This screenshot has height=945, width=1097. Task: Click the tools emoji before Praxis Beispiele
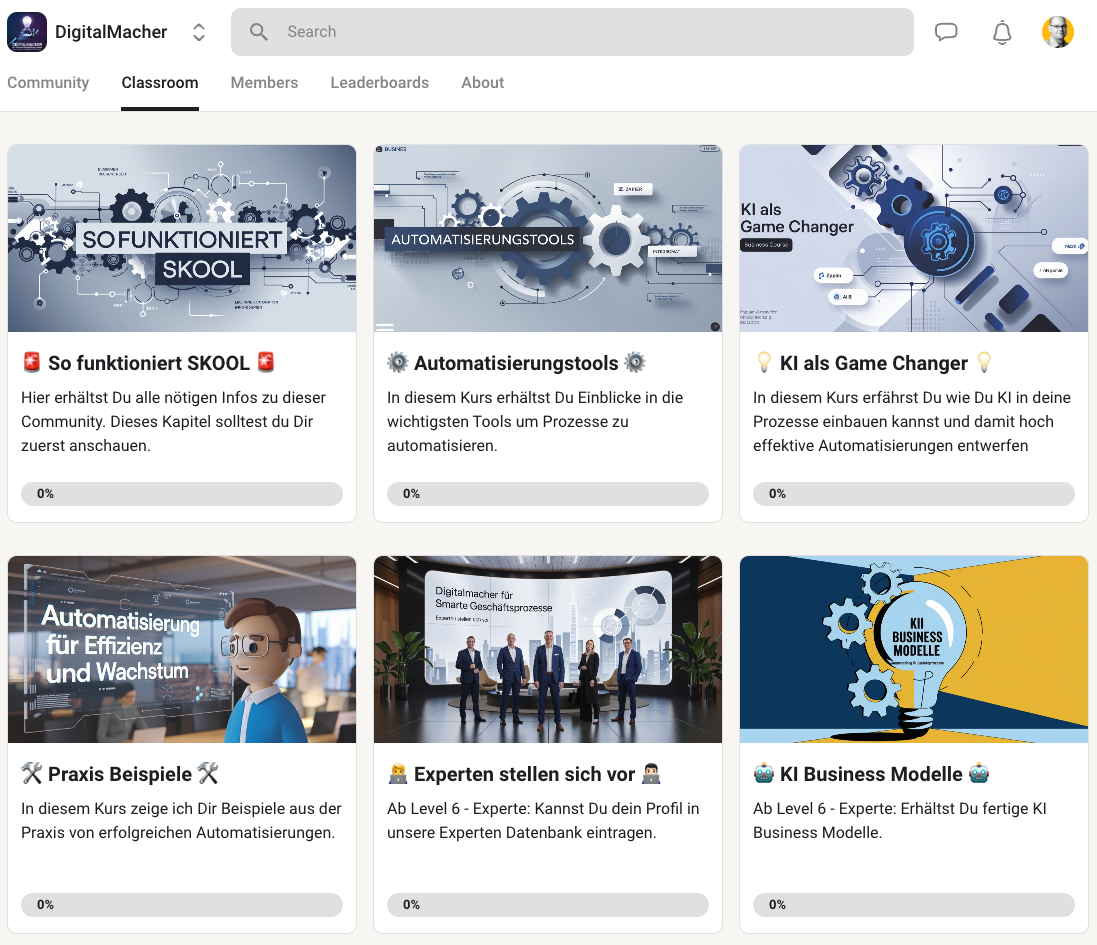31,774
